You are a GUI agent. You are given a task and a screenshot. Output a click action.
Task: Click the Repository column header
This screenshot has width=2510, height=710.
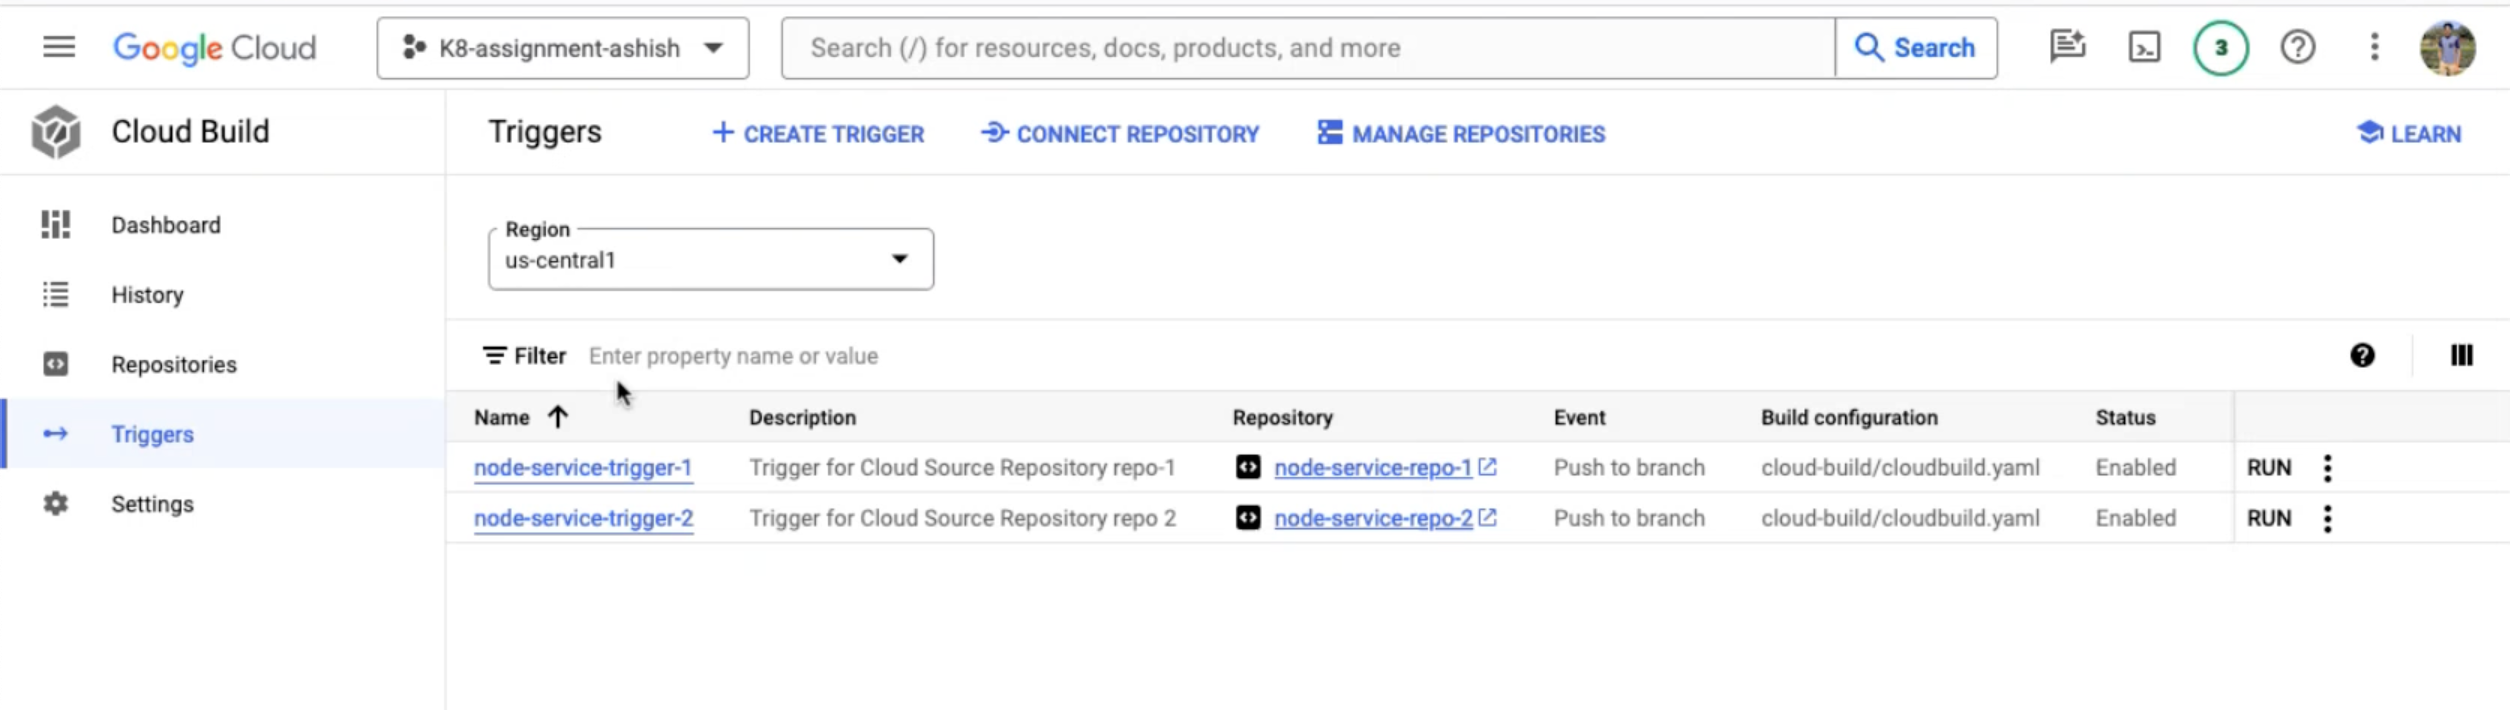point(1282,418)
